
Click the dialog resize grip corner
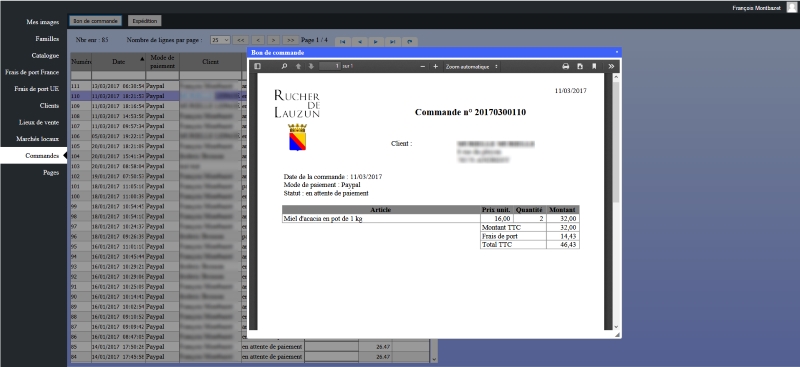(618, 335)
